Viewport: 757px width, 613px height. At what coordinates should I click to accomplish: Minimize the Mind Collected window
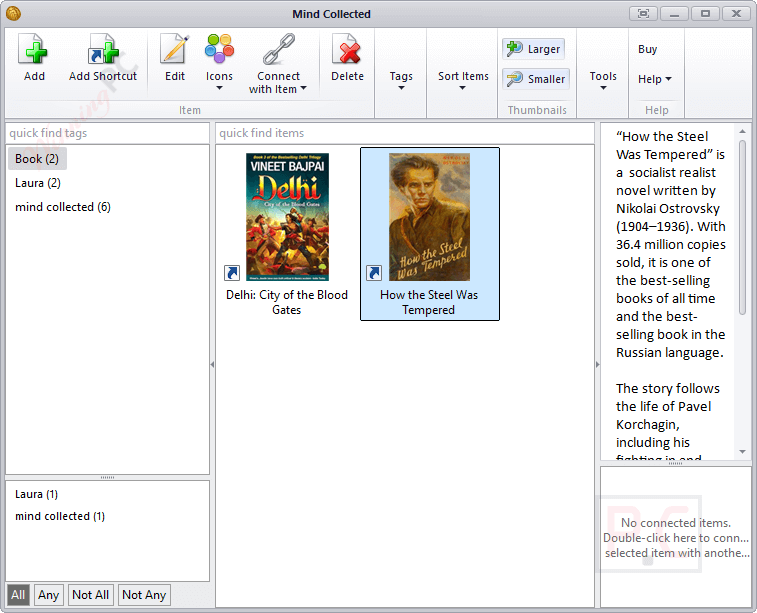(x=674, y=14)
